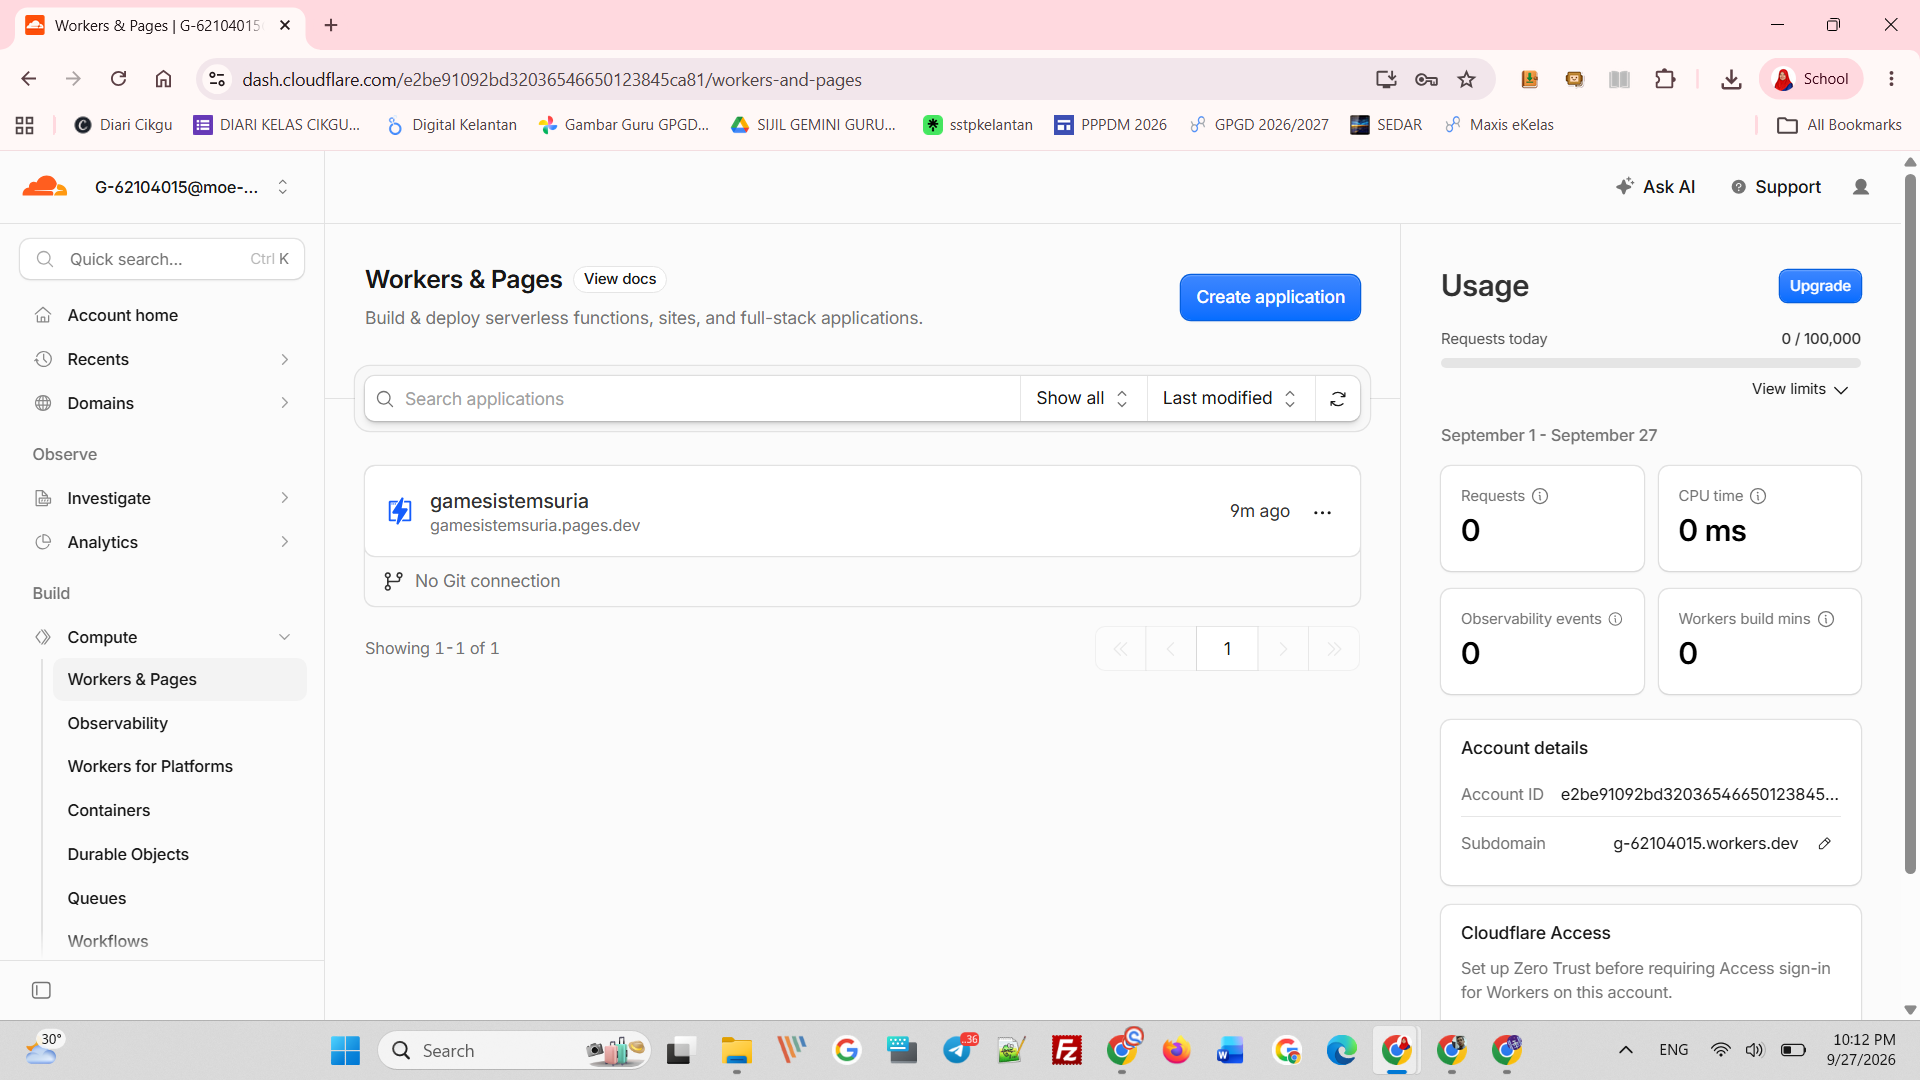The width and height of the screenshot is (1920, 1080).
Task: Click the browser address bar URL
Action: tap(552, 80)
